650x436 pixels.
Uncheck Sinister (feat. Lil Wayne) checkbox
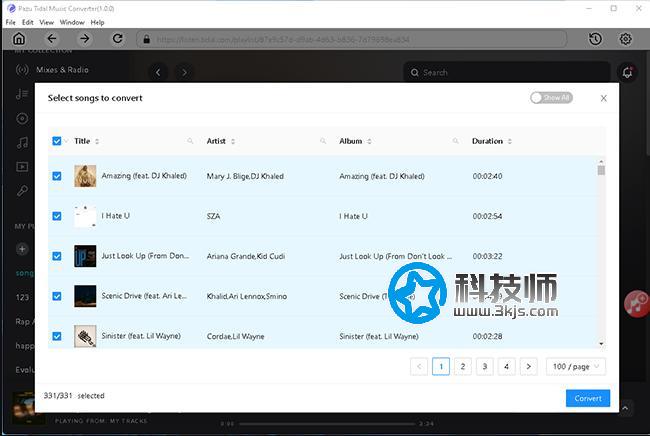(x=57, y=336)
